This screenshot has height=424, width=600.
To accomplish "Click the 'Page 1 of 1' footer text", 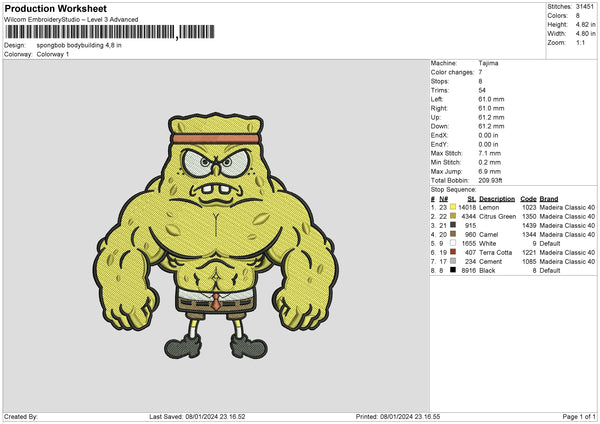I will (x=579, y=416).
